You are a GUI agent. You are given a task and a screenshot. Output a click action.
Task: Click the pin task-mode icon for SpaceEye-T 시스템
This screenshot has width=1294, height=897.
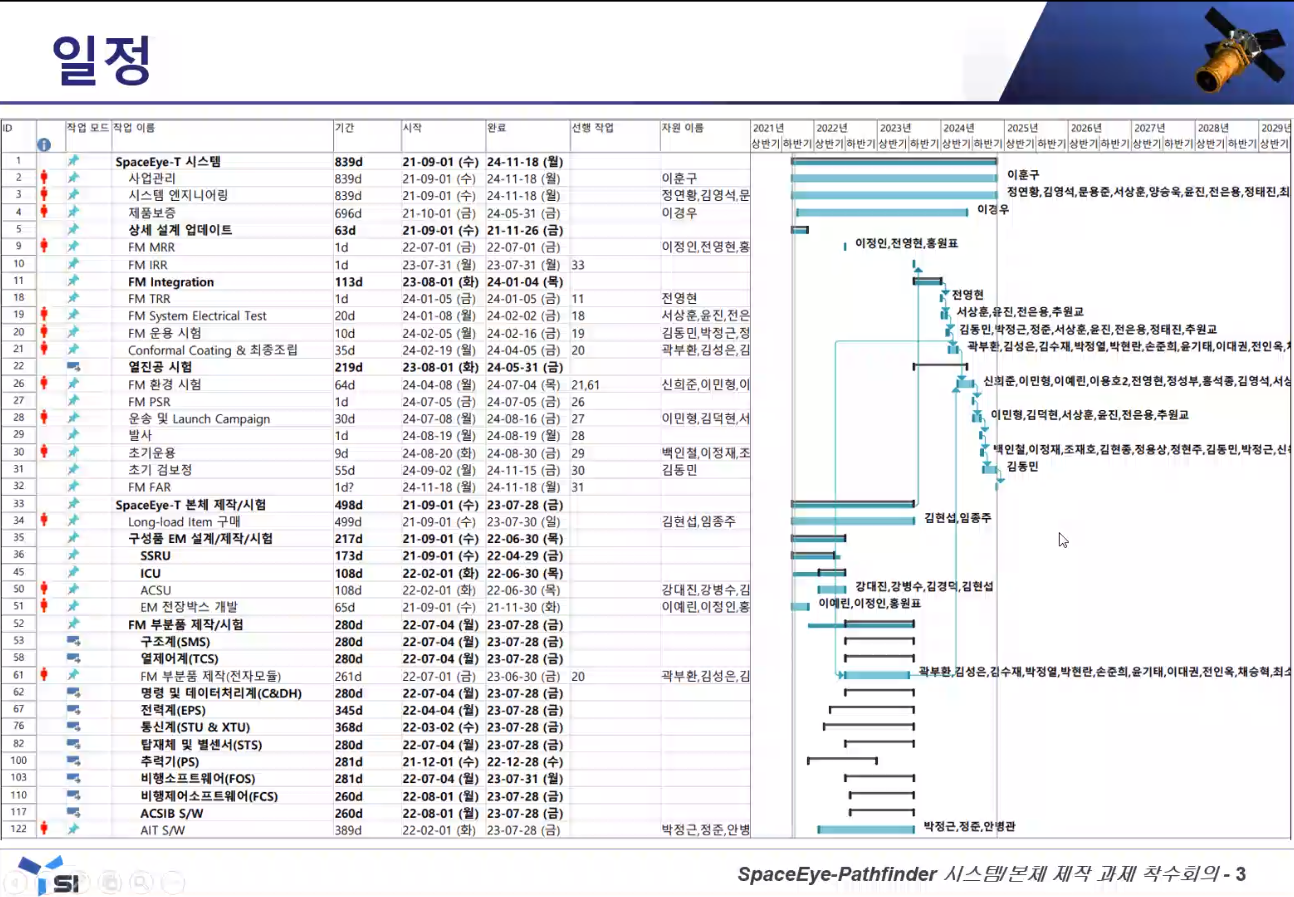(73, 161)
